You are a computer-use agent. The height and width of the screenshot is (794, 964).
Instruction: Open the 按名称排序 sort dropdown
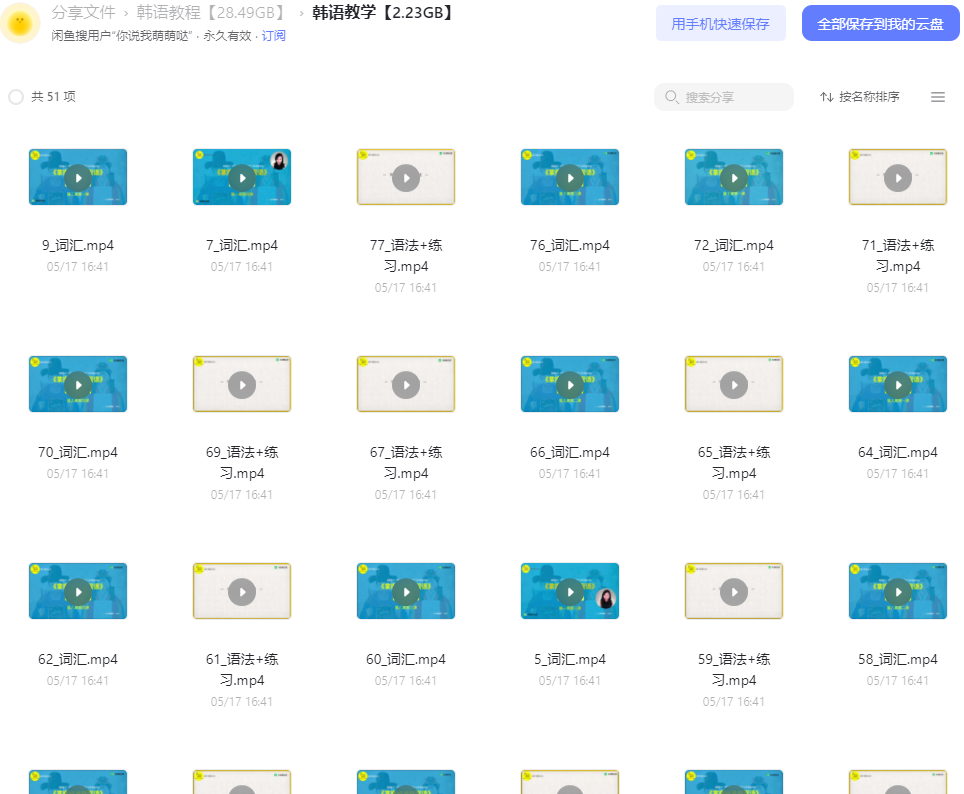coord(859,97)
